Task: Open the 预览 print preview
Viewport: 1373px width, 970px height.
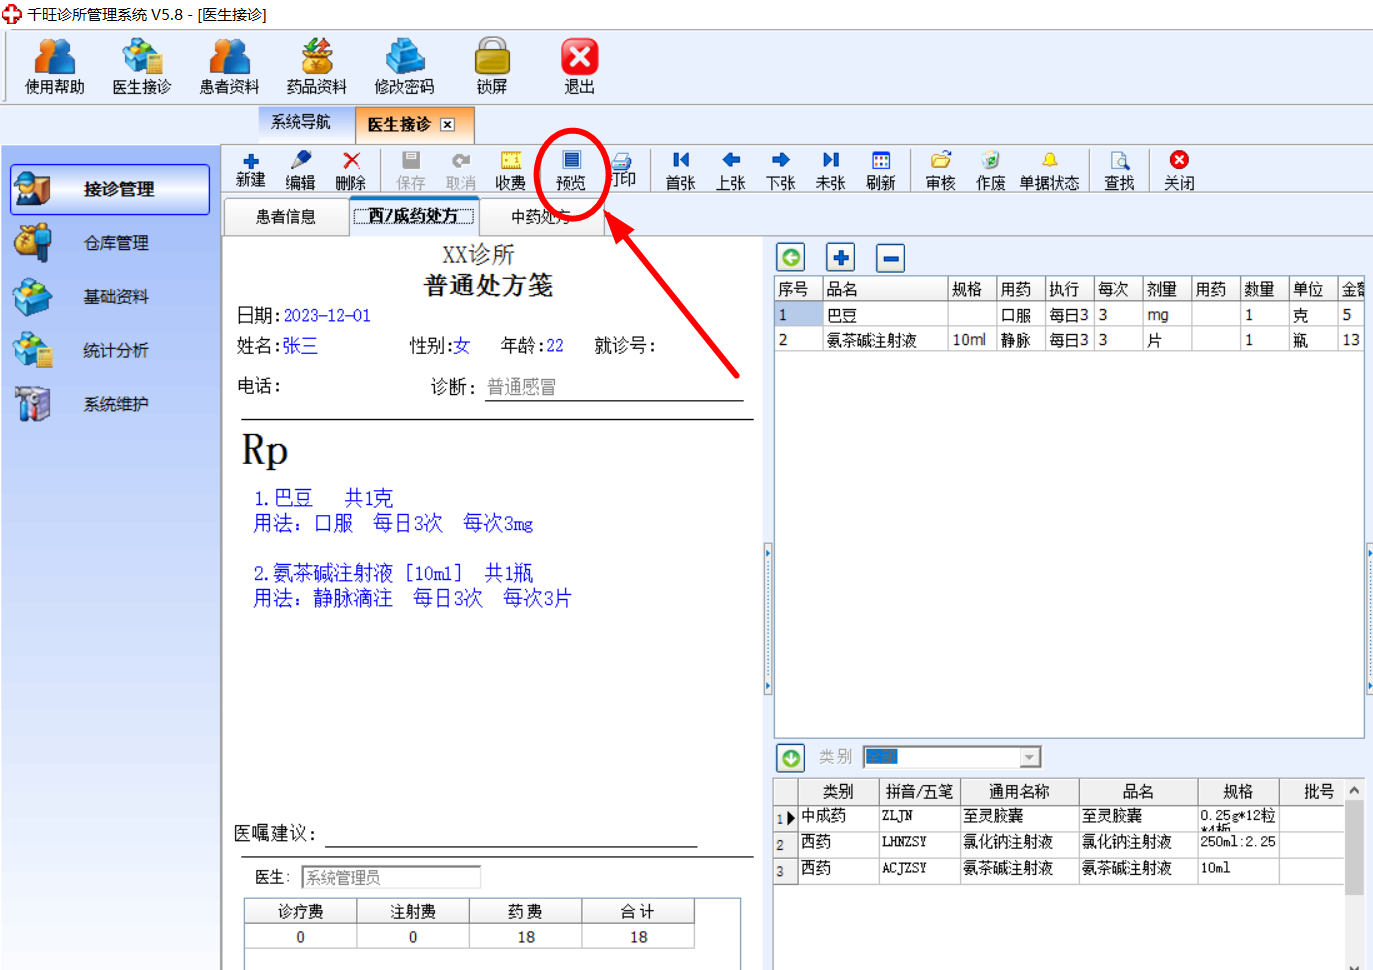Action: [571, 170]
